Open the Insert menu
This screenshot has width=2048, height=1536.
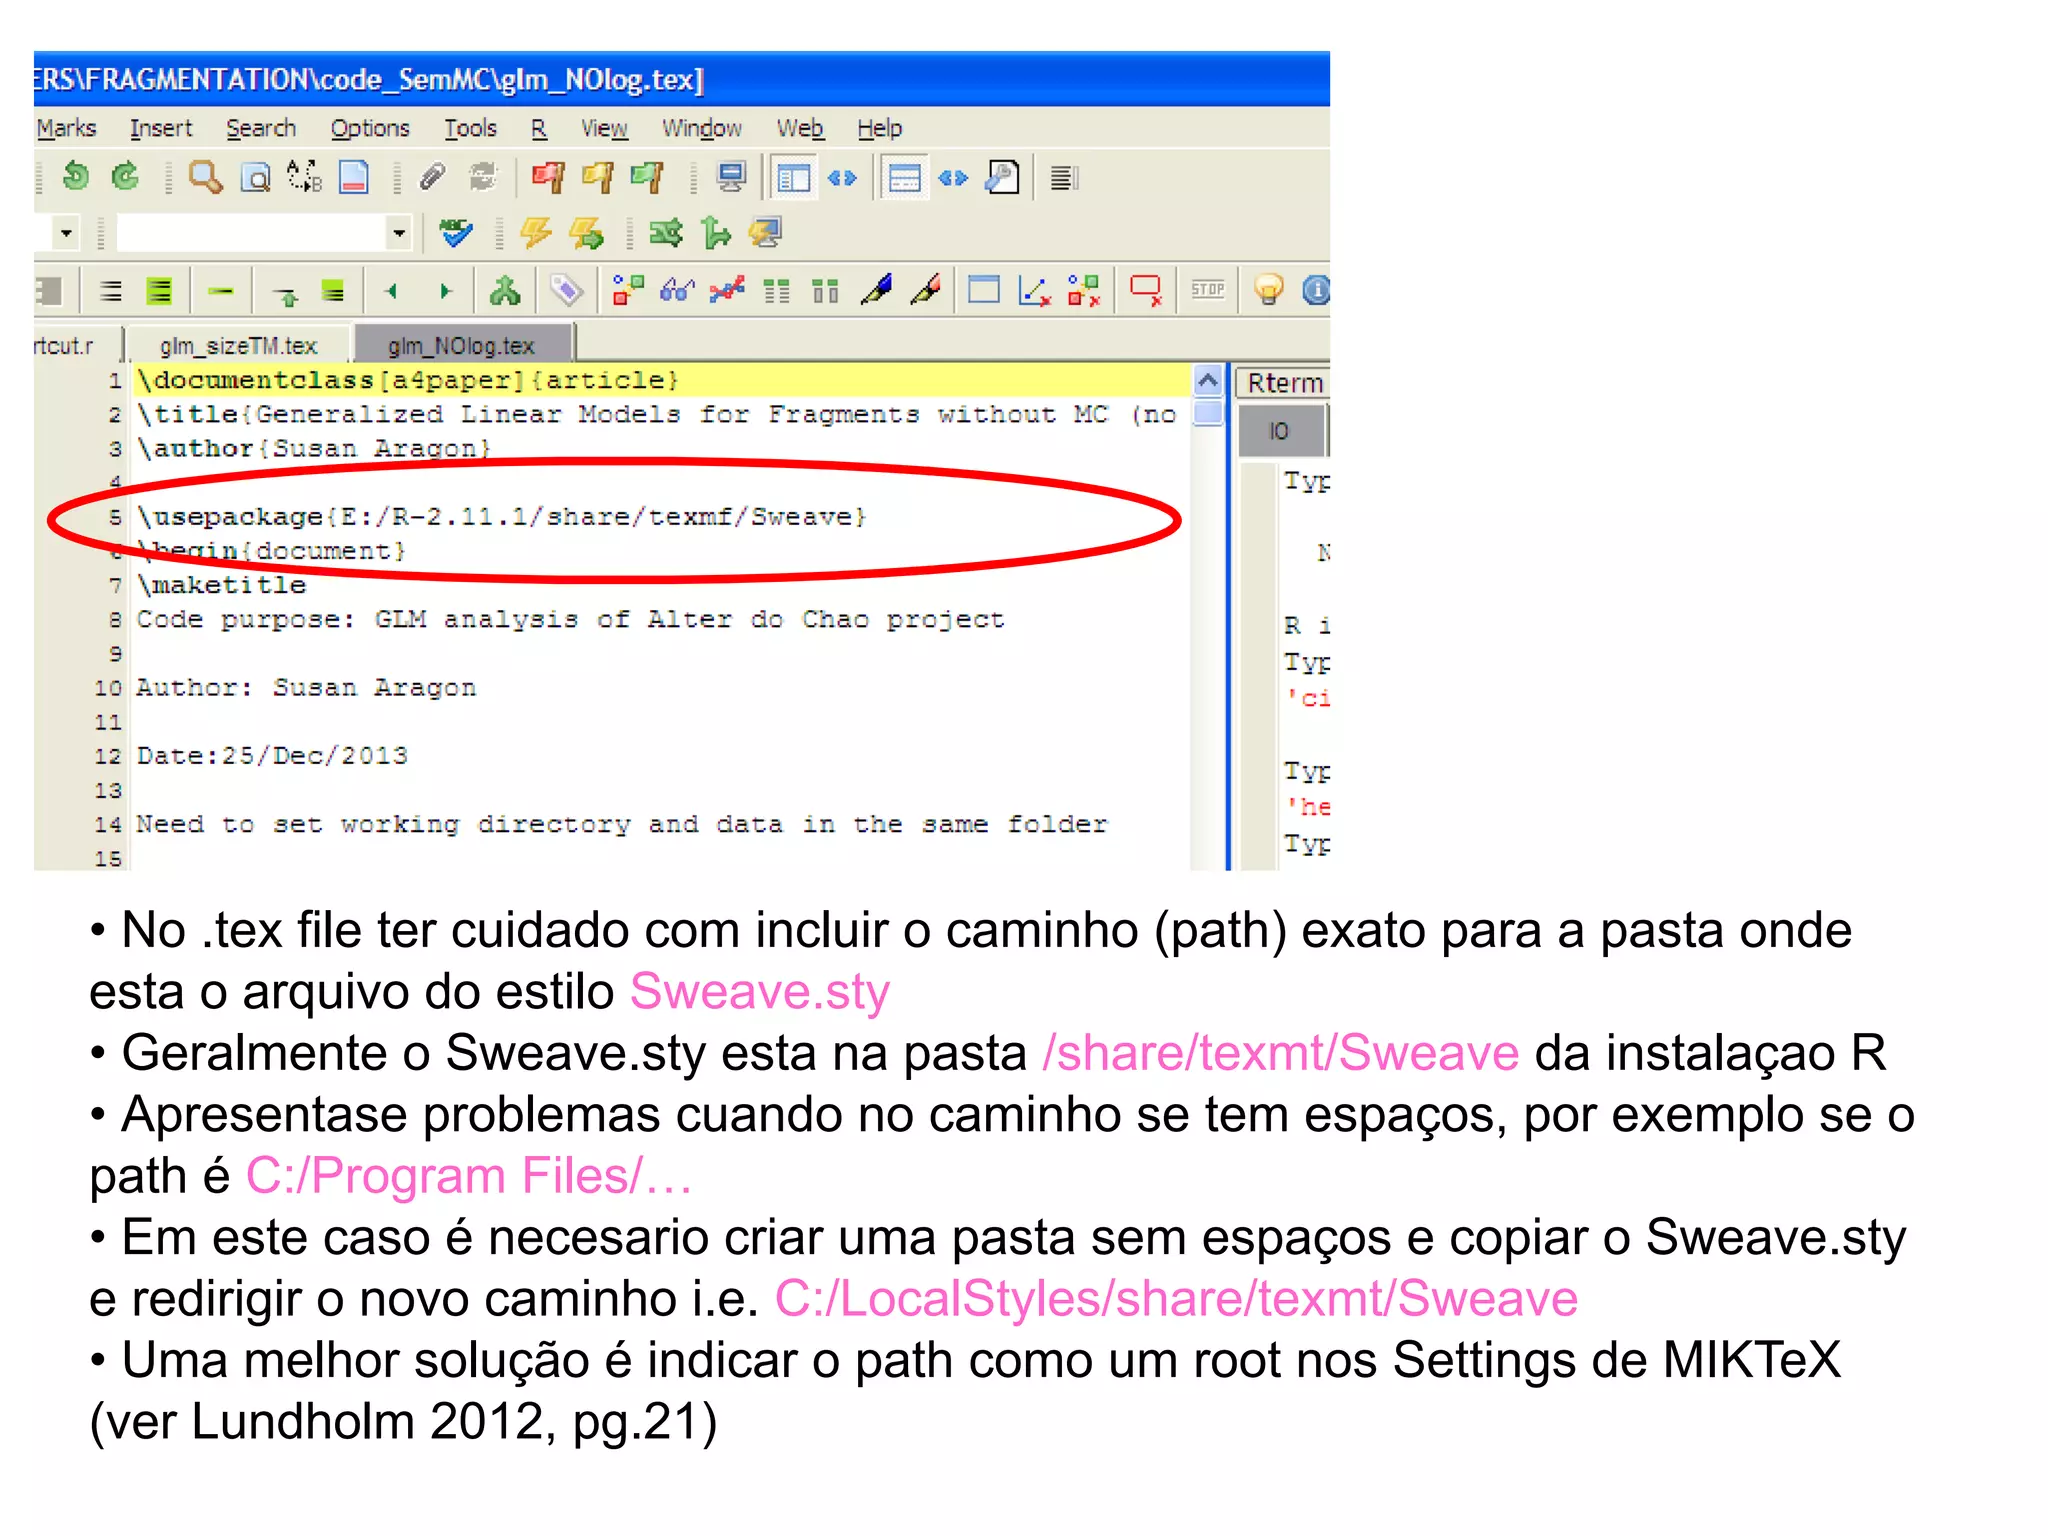(x=161, y=129)
